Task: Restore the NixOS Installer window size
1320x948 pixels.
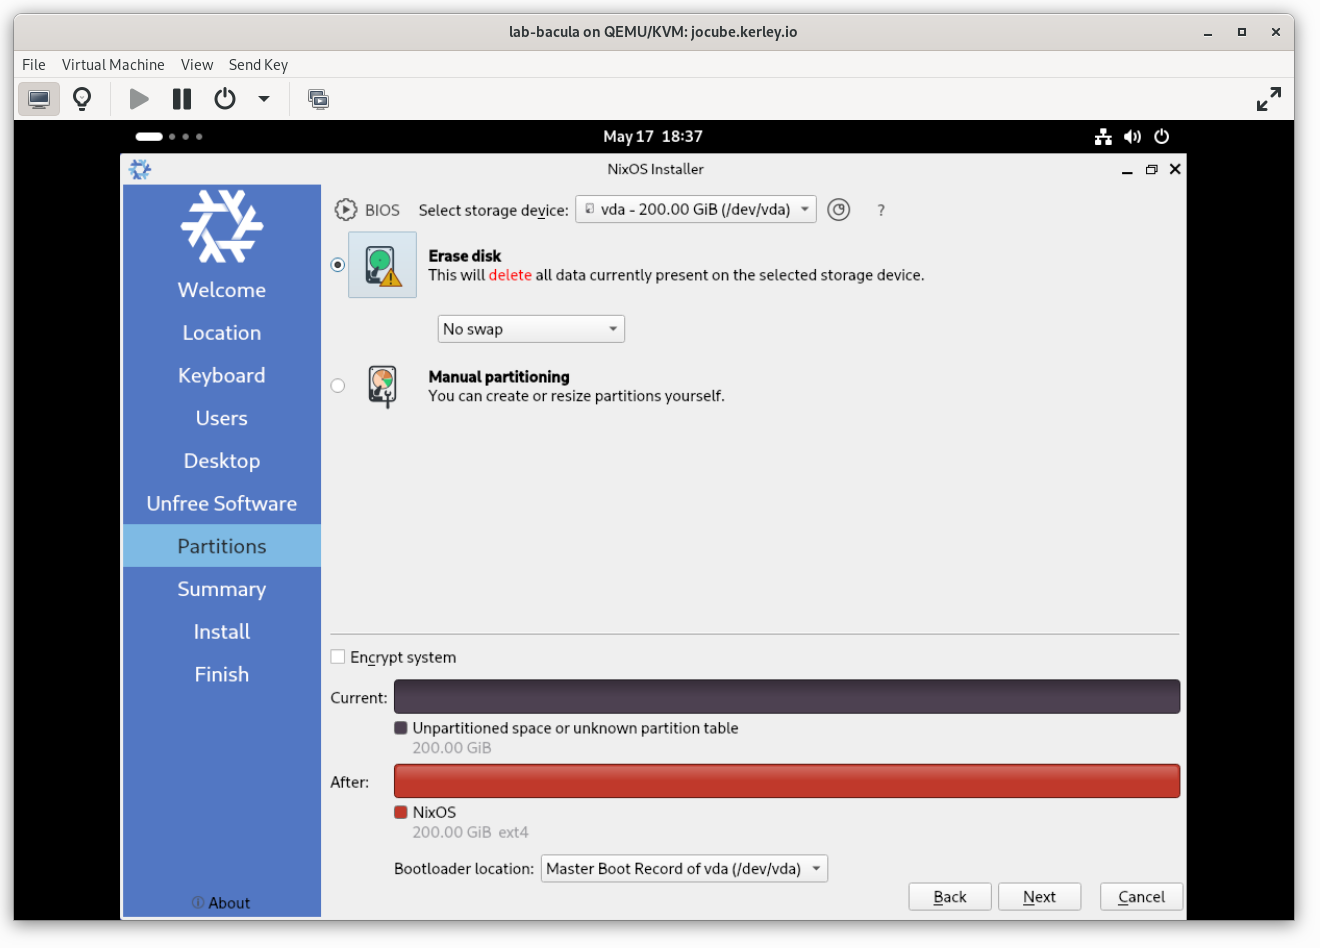Action: click(x=1151, y=170)
